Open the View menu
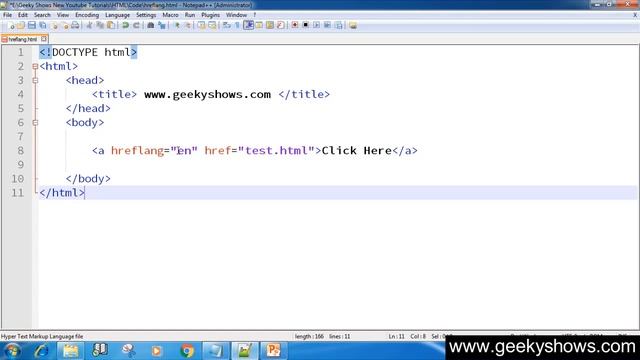This screenshot has height=360, width=640. pos(63,15)
